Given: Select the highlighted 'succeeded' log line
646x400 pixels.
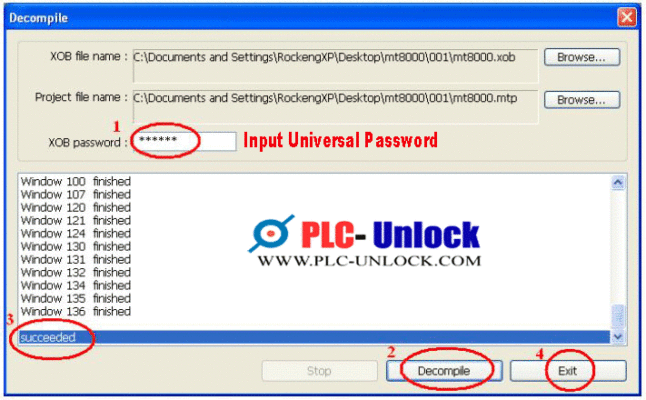Looking at the screenshot, I should point(314,337).
